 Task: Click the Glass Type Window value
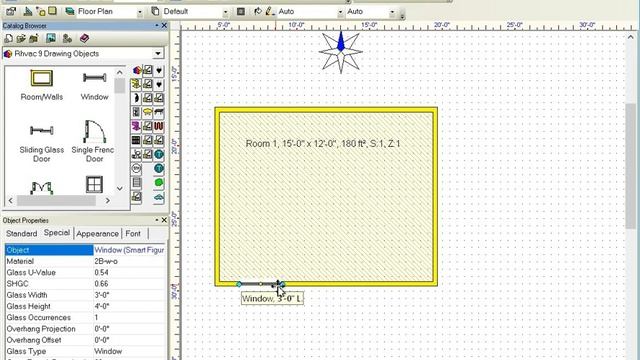click(x=129, y=351)
